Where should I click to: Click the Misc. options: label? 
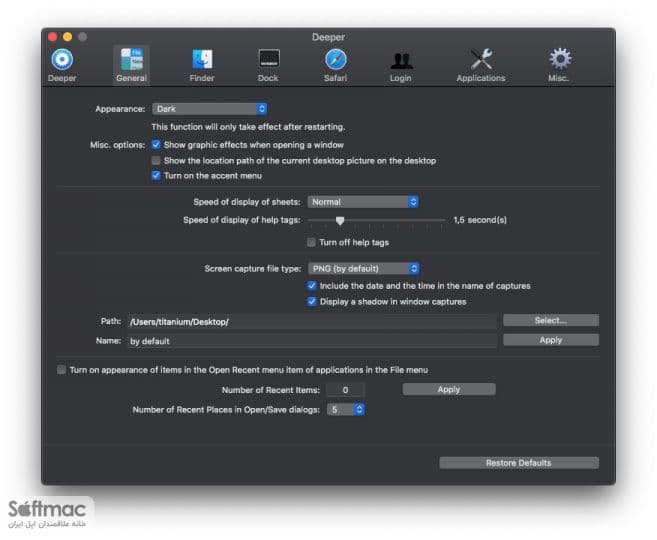coord(117,145)
